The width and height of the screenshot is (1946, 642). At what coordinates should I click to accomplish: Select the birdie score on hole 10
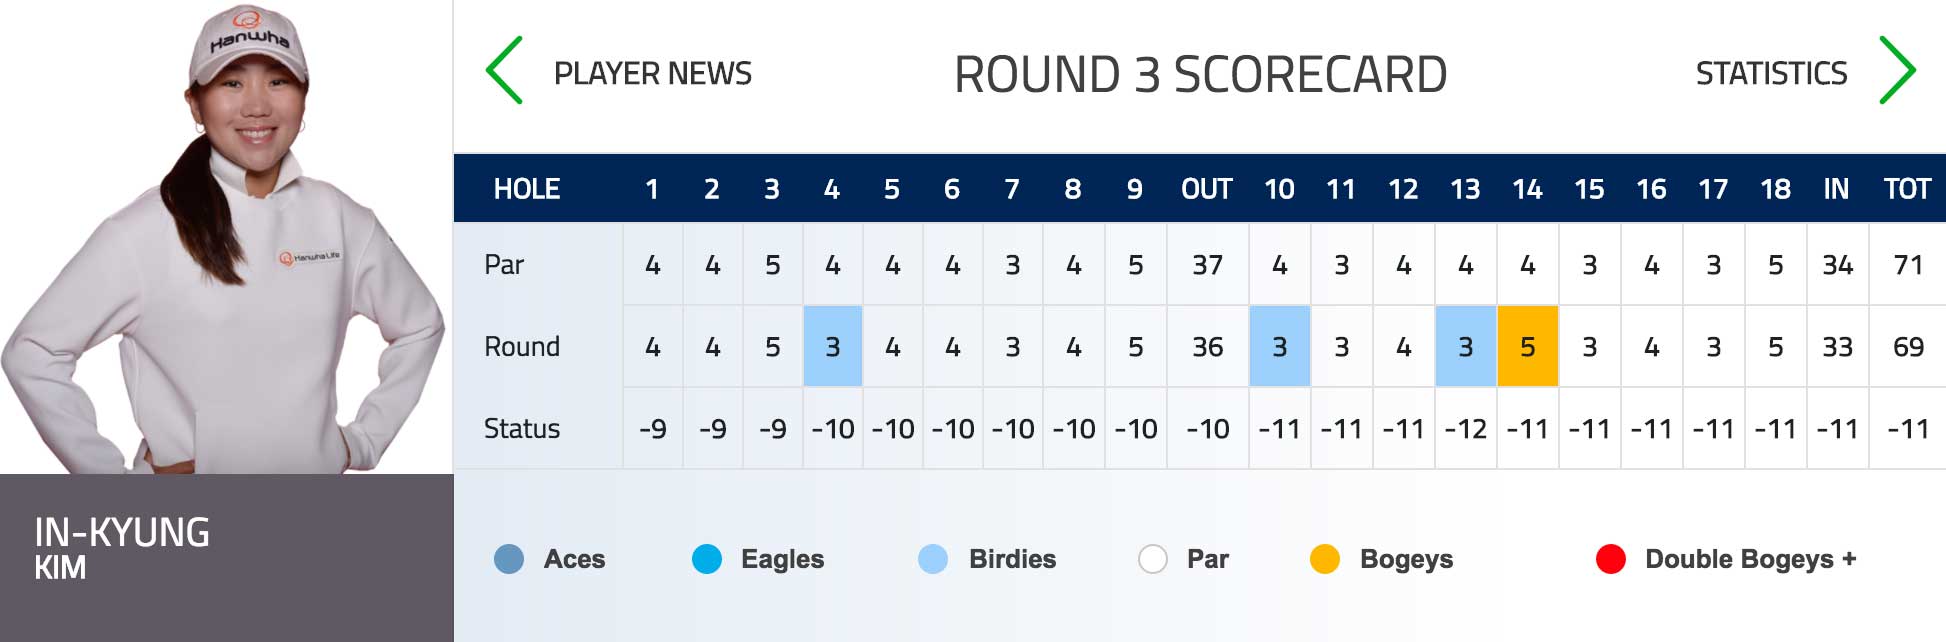(1280, 346)
